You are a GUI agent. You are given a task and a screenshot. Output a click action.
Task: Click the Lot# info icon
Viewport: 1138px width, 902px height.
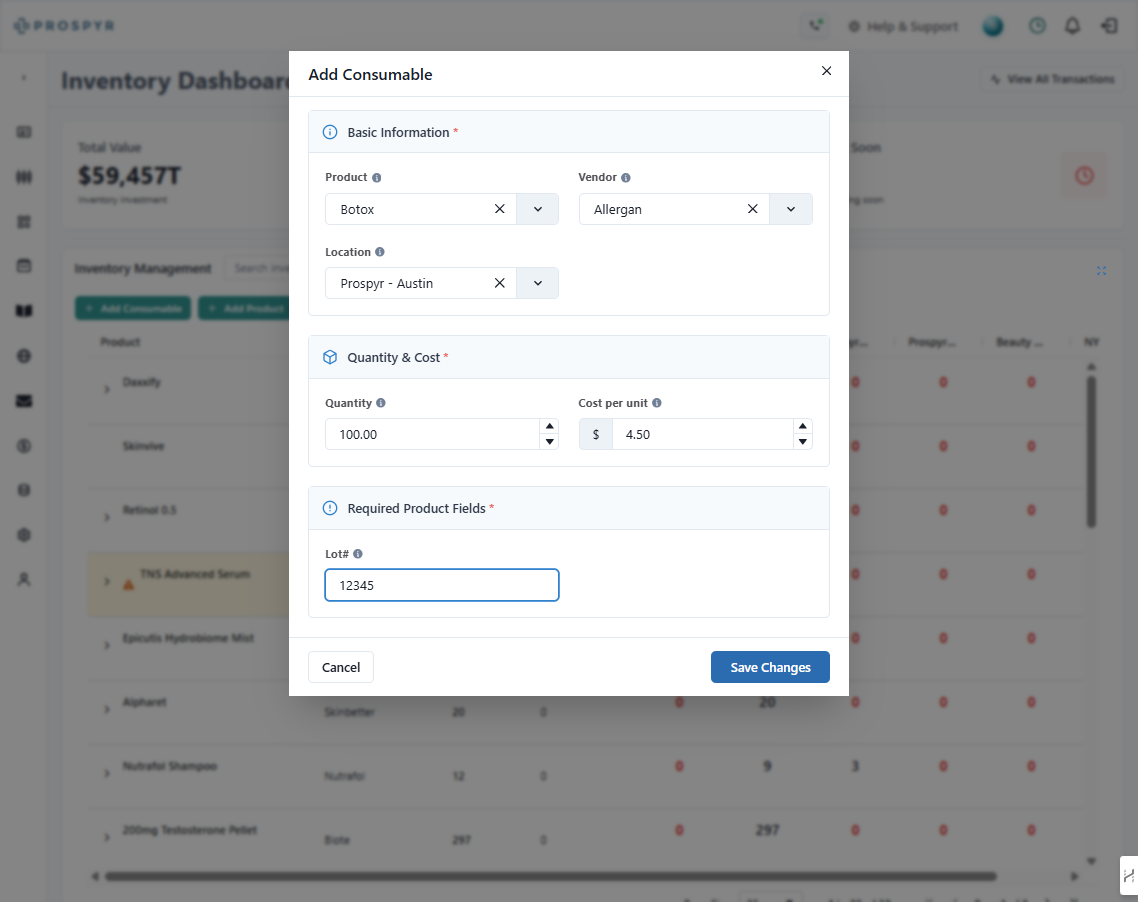coord(358,554)
